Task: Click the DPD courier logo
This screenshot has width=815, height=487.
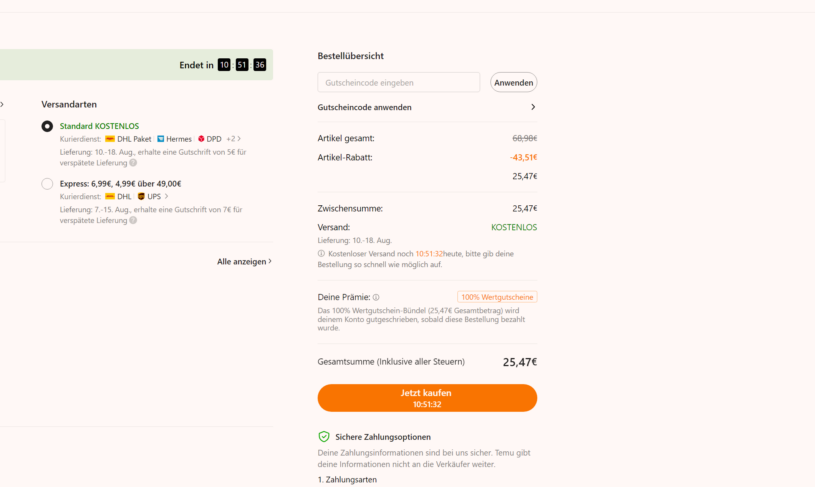Action: pyautogui.click(x=201, y=139)
